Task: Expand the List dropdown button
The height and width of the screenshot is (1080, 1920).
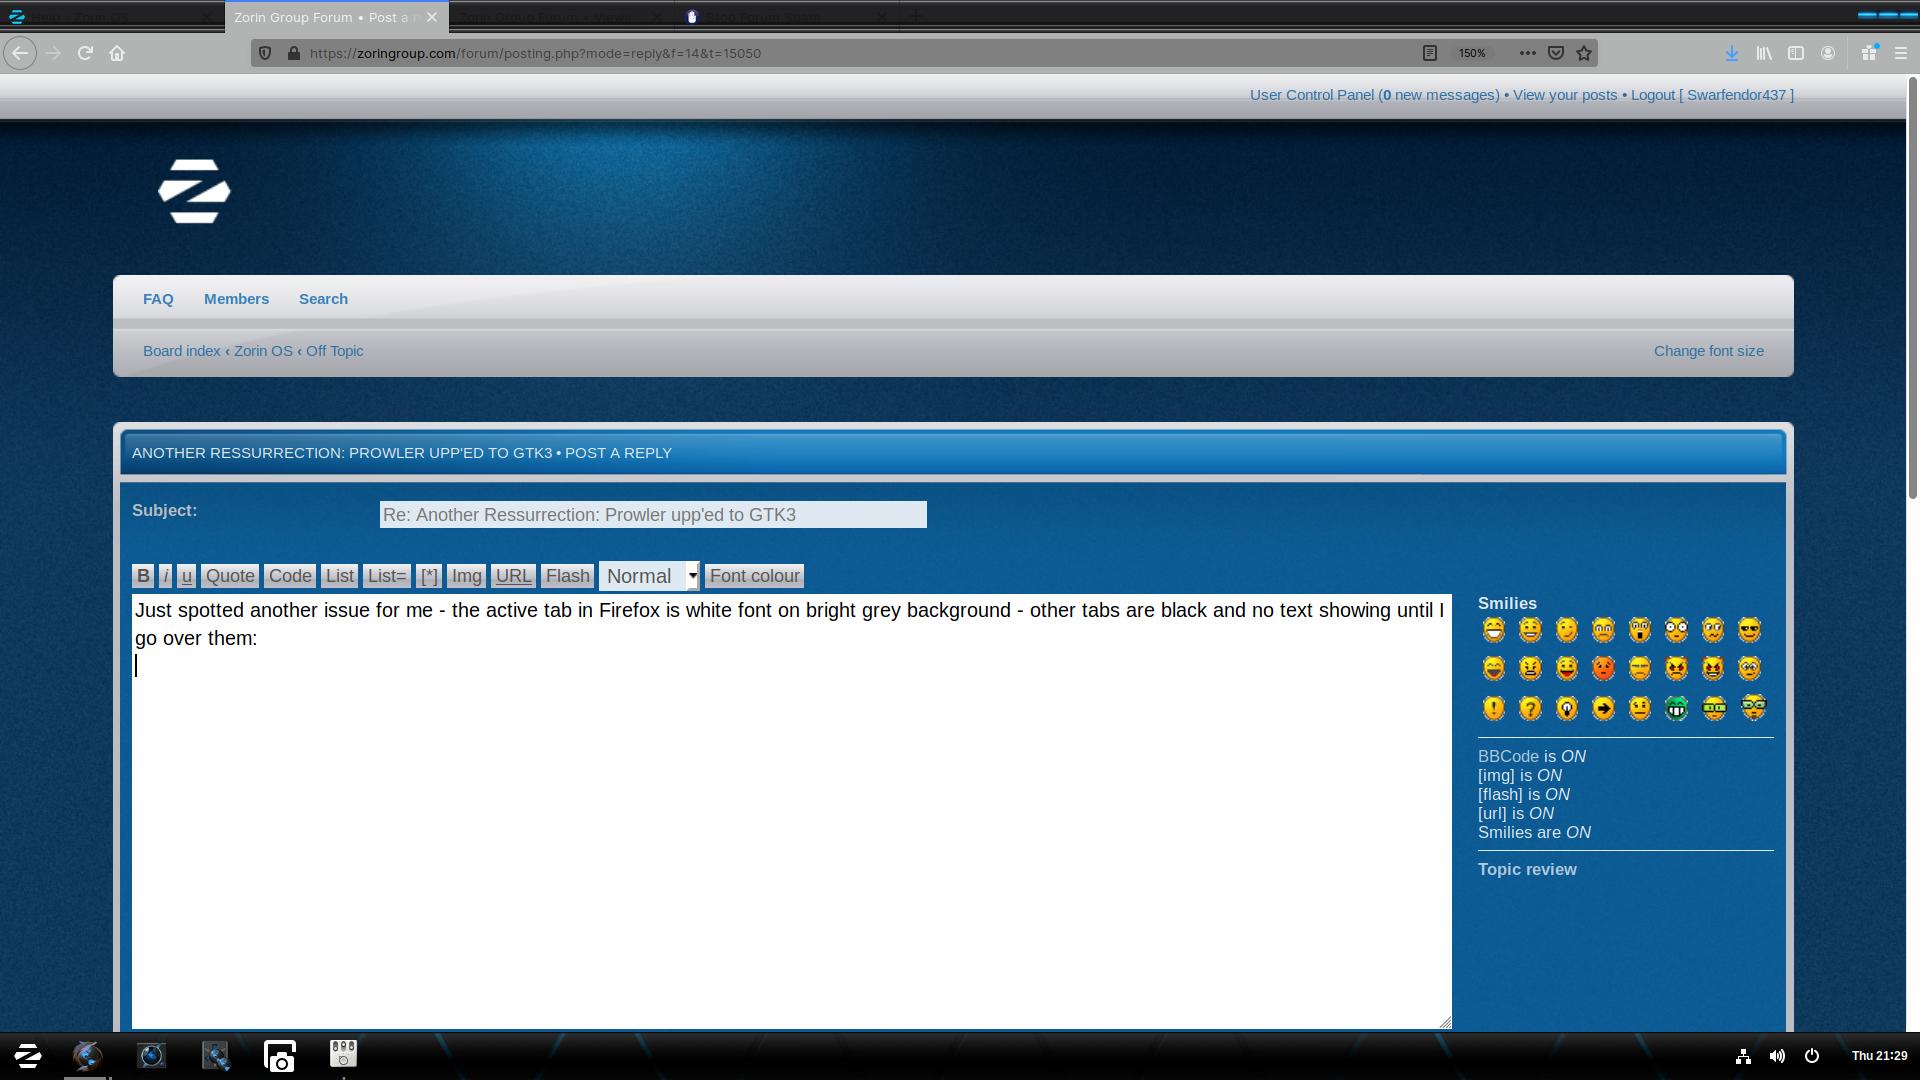Action: coord(339,575)
